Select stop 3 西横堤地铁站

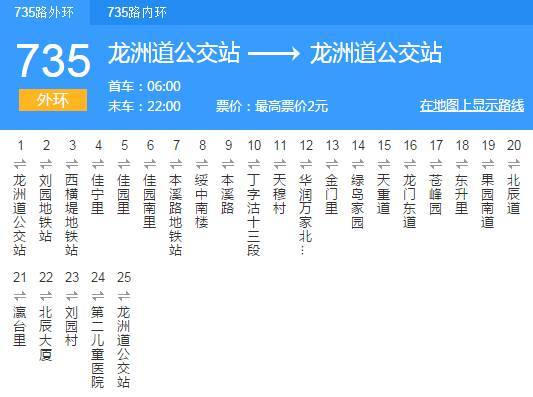pyautogui.click(x=72, y=215)
